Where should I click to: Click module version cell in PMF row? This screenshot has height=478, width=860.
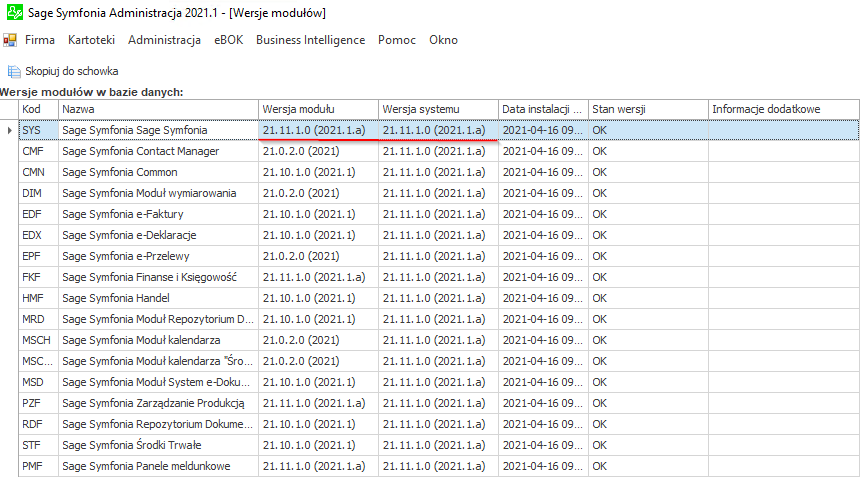click(x=319, y=466)
